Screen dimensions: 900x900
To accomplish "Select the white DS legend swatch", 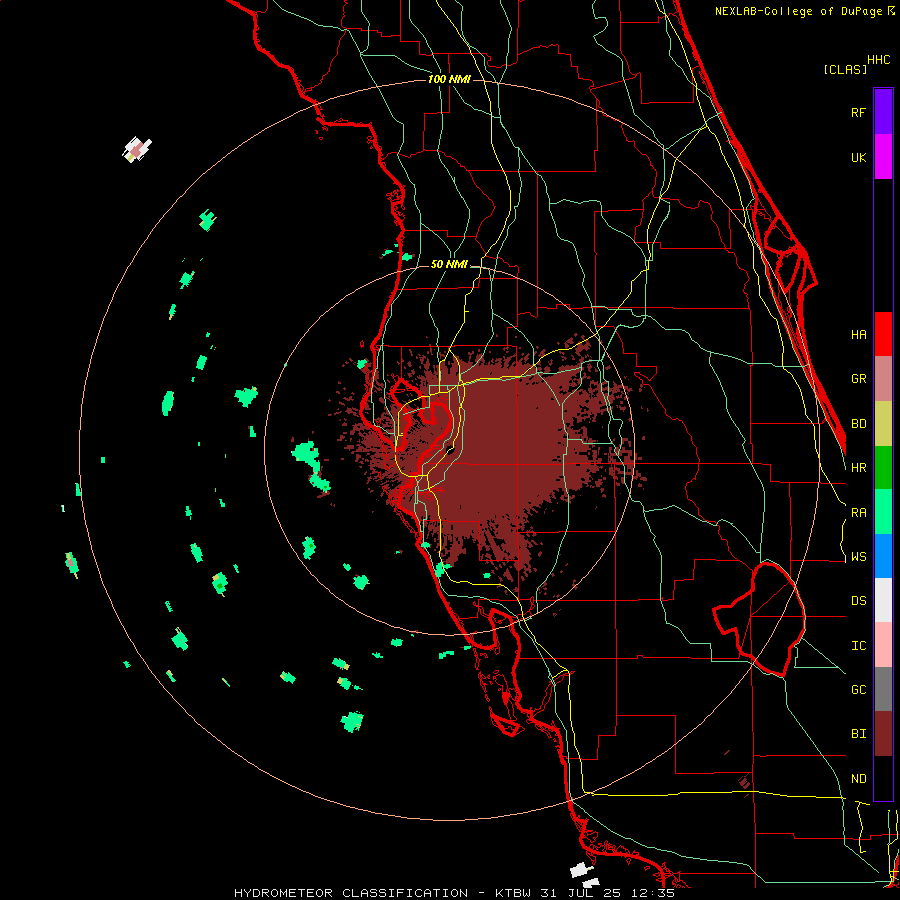I will coord(883,600).
